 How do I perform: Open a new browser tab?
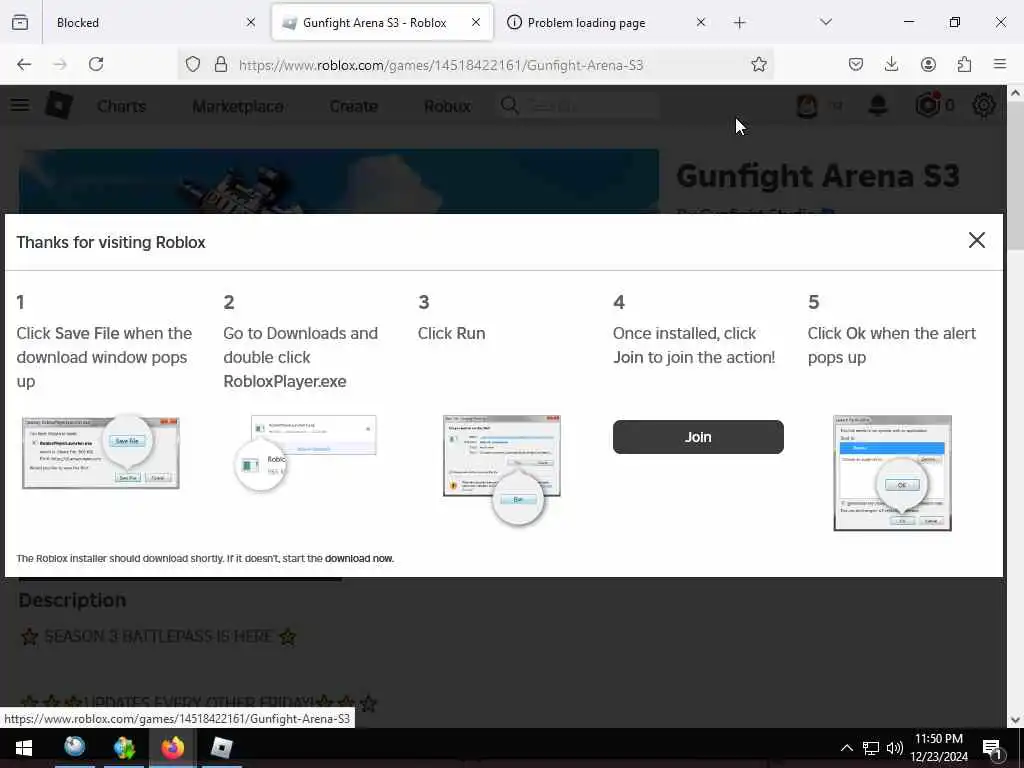click(x=739, y=23)
